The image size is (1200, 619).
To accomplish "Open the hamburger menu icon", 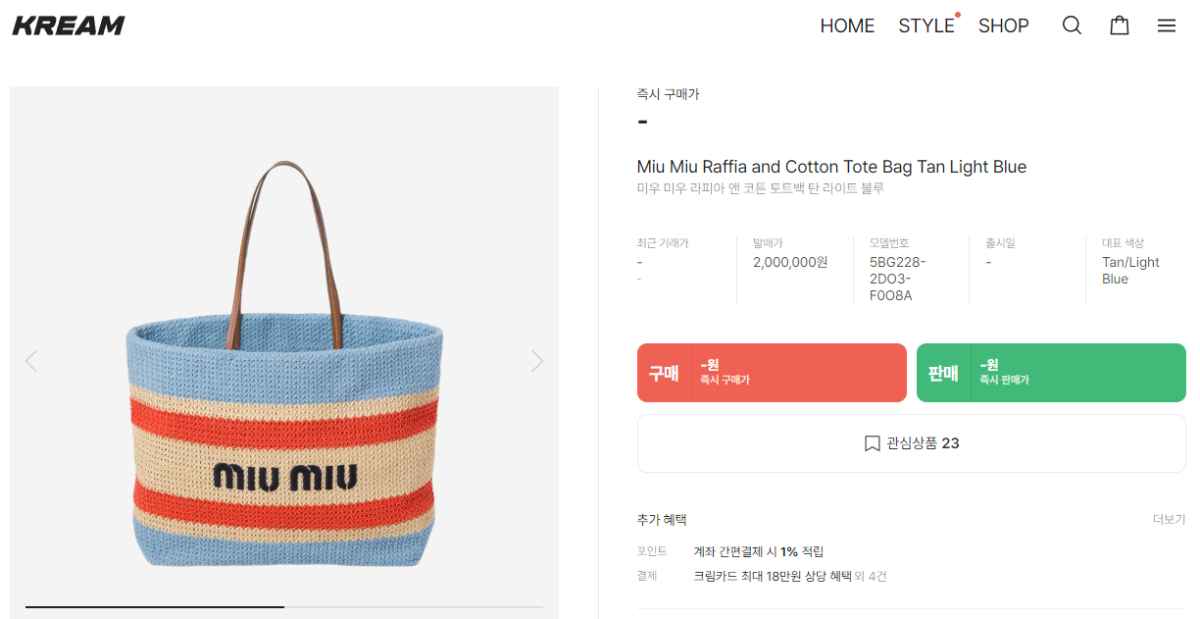I will (1166, 26).
